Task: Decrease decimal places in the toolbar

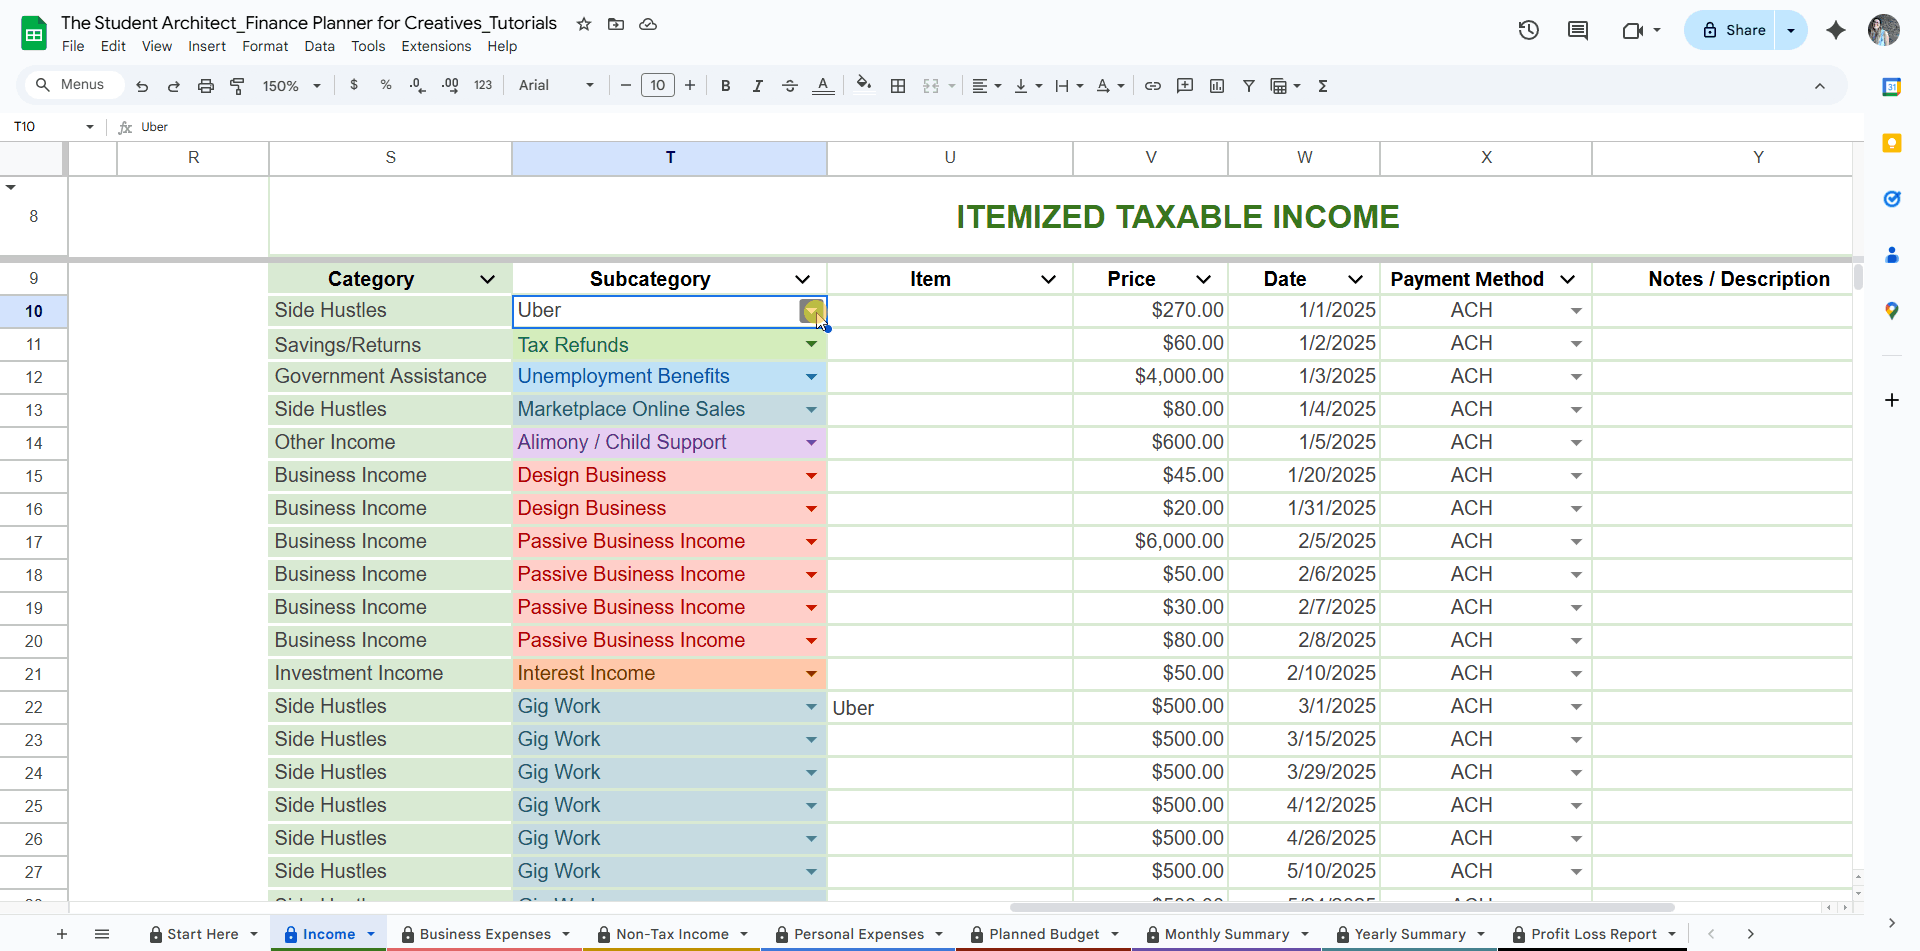Action: pyautogui.click(x=418, y=86)
